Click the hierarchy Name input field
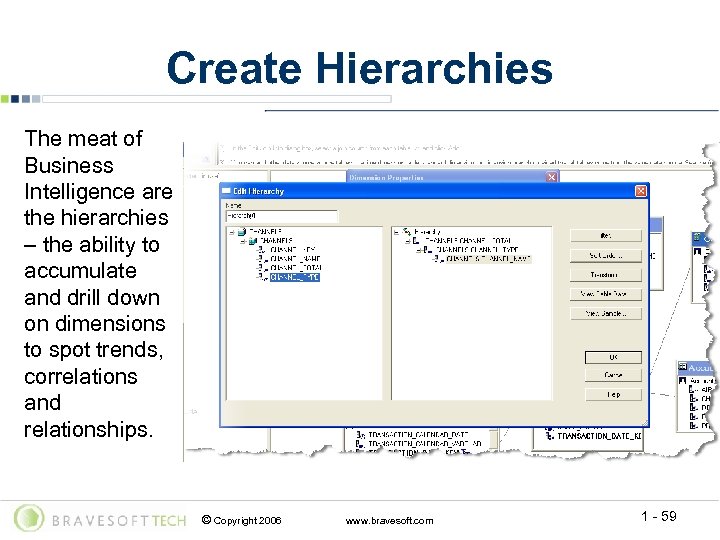 point(281,216)
